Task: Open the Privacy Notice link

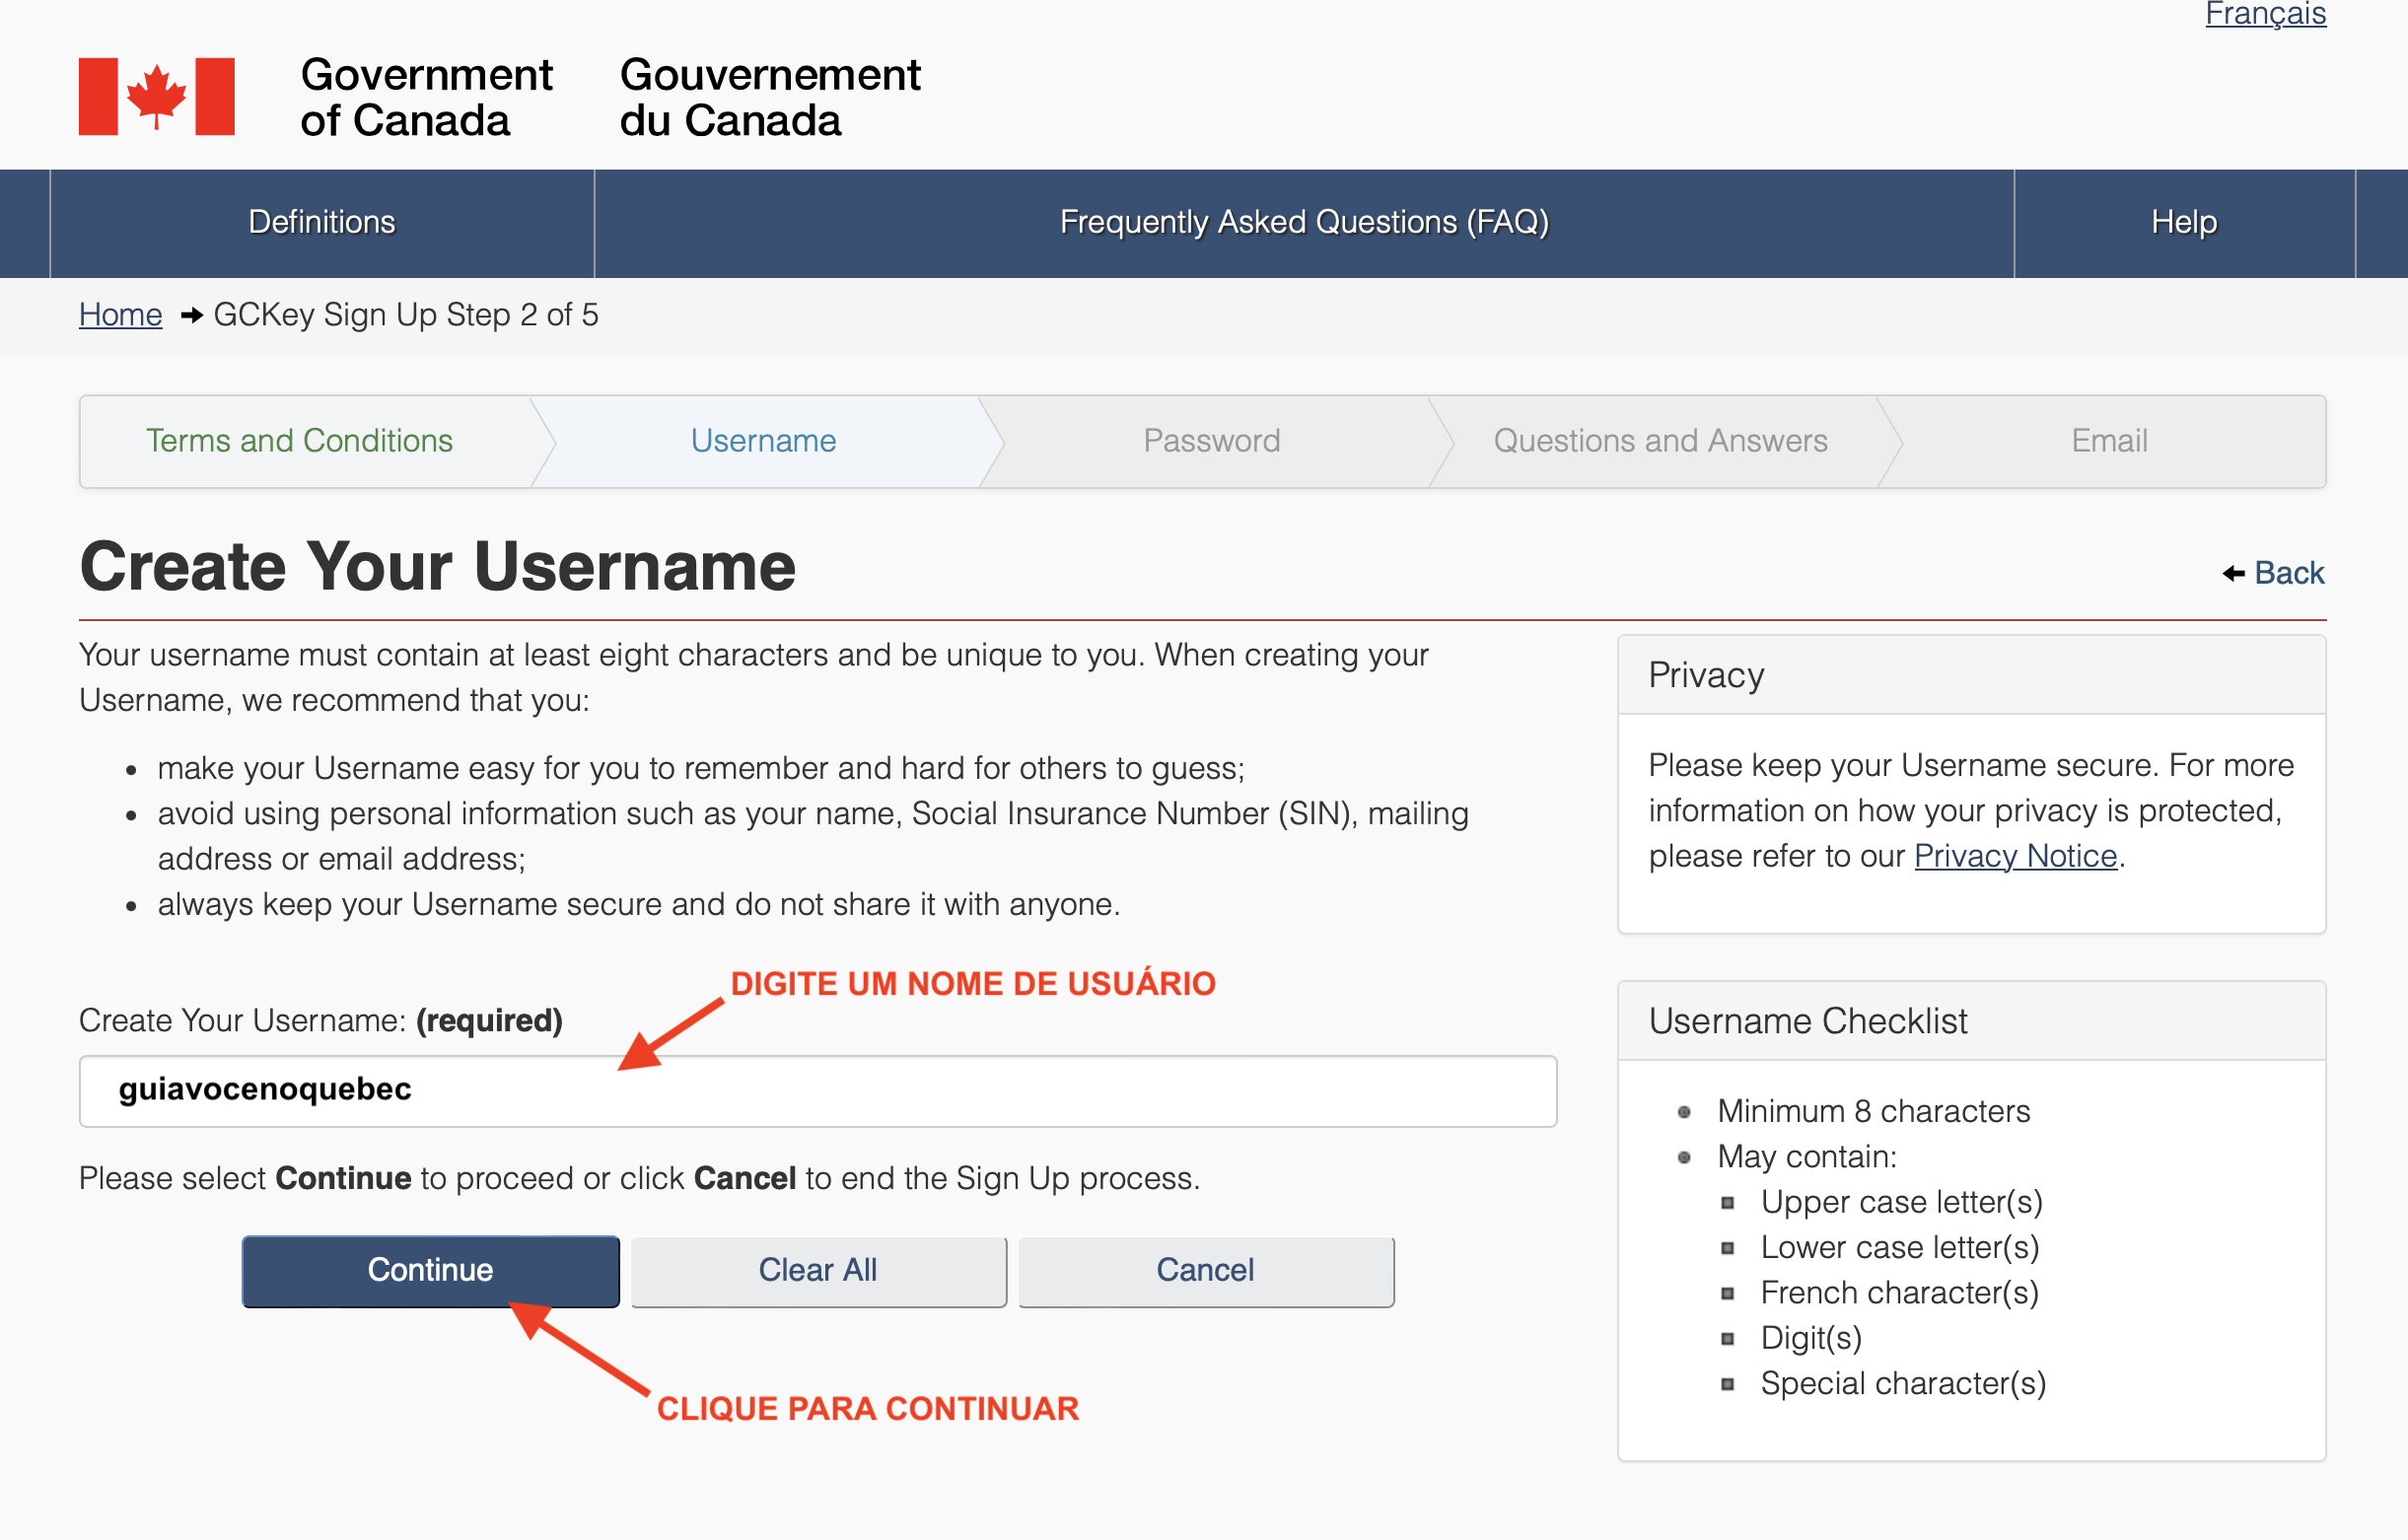Action: [2014, 856]
